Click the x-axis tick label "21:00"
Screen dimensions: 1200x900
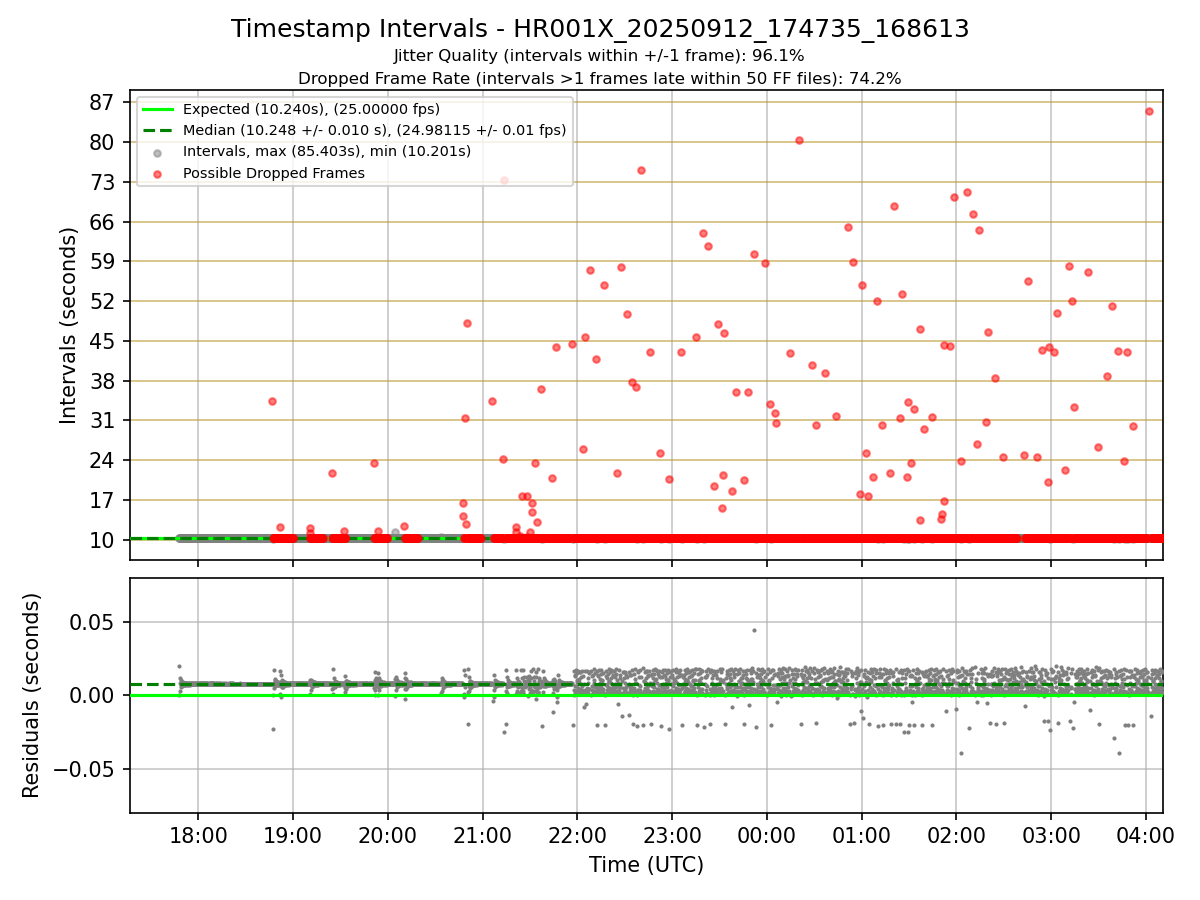[482, 834]
